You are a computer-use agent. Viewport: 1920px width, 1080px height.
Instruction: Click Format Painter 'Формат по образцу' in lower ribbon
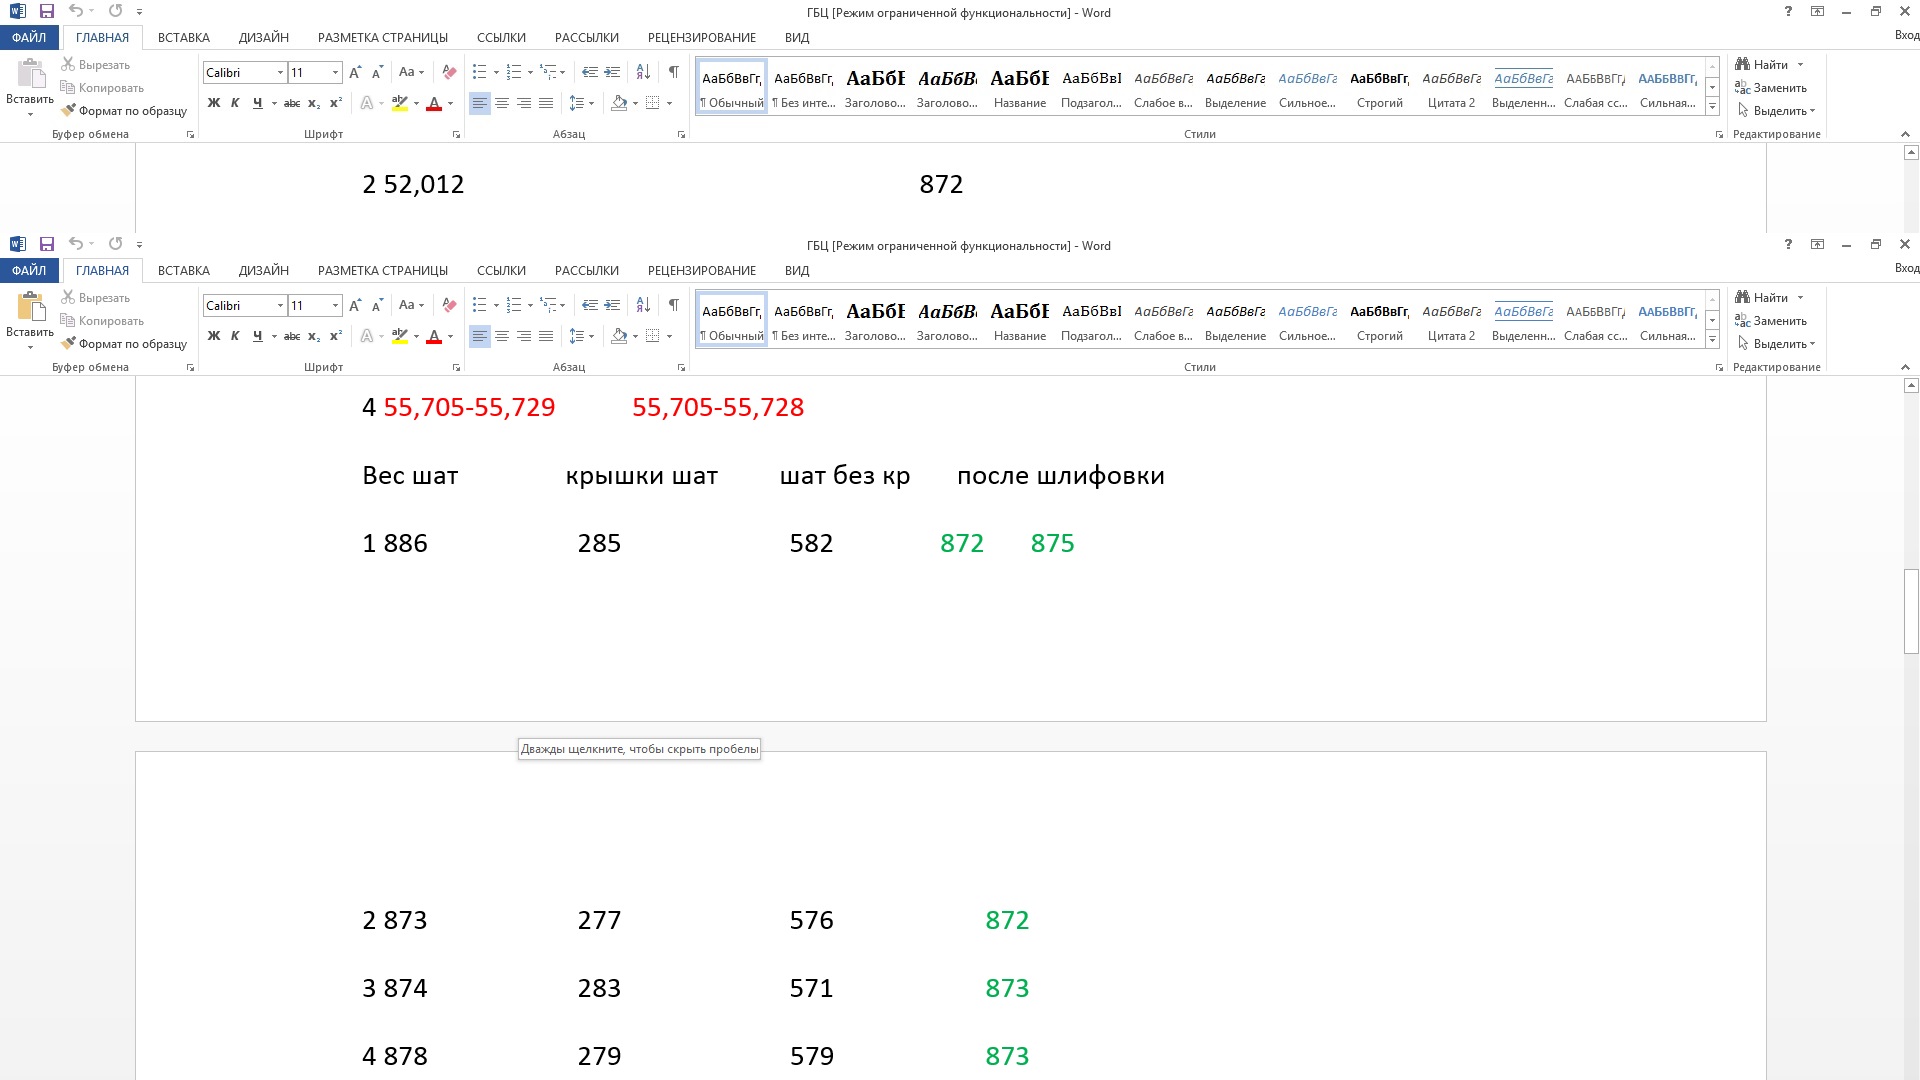point(124,344)
